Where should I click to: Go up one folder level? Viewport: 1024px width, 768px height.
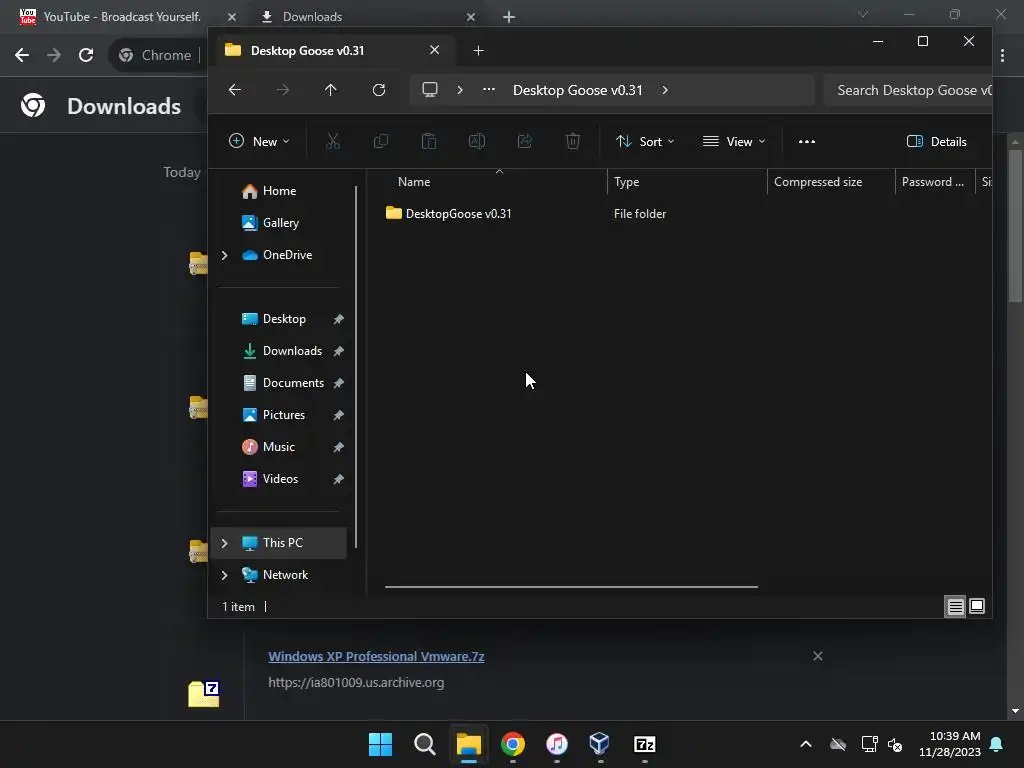(330, 89)
